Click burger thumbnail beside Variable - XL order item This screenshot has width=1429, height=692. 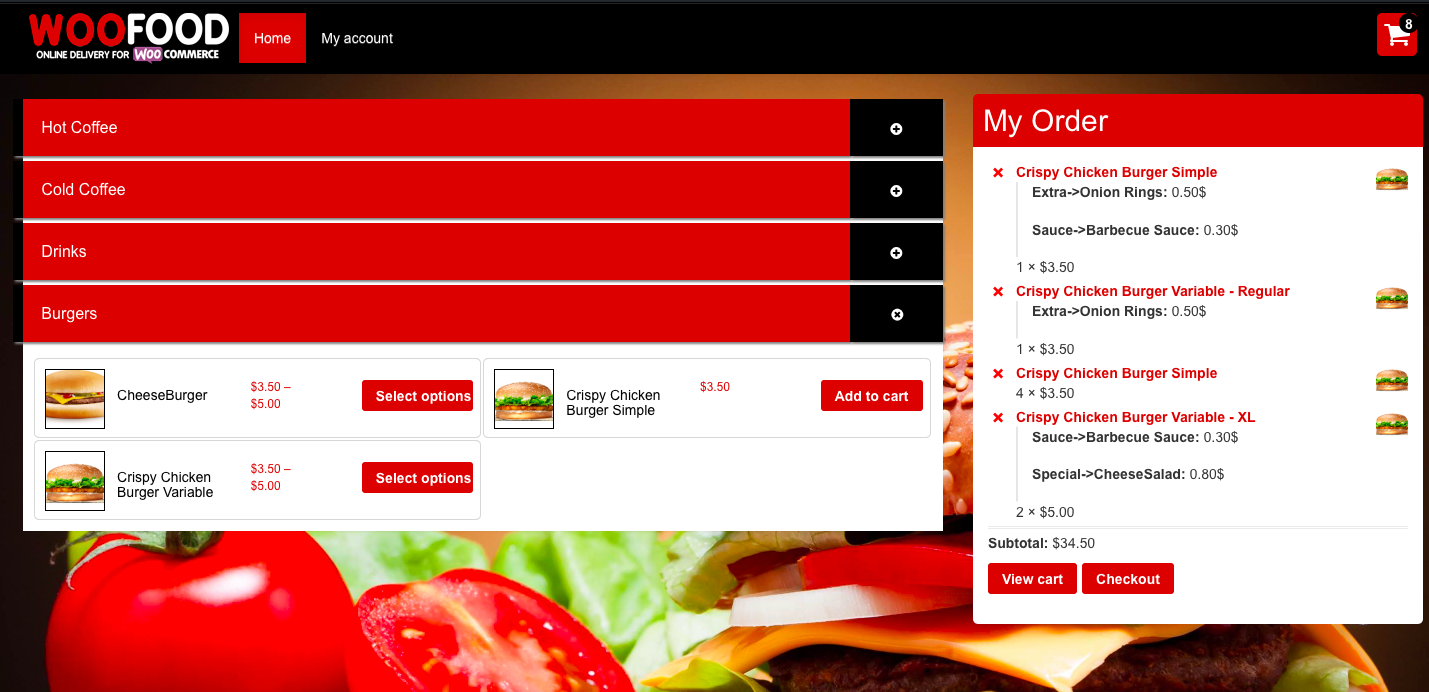point(1392,424)
